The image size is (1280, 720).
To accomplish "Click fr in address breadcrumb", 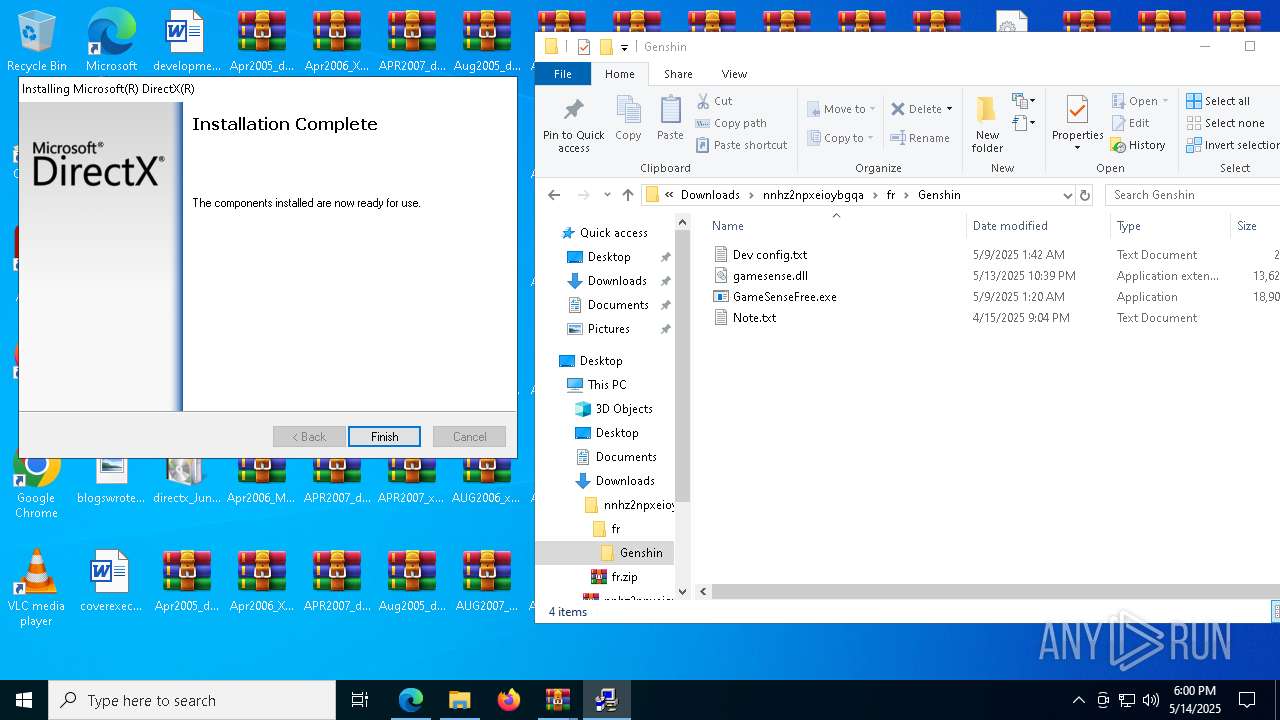I will coord(891,195).
